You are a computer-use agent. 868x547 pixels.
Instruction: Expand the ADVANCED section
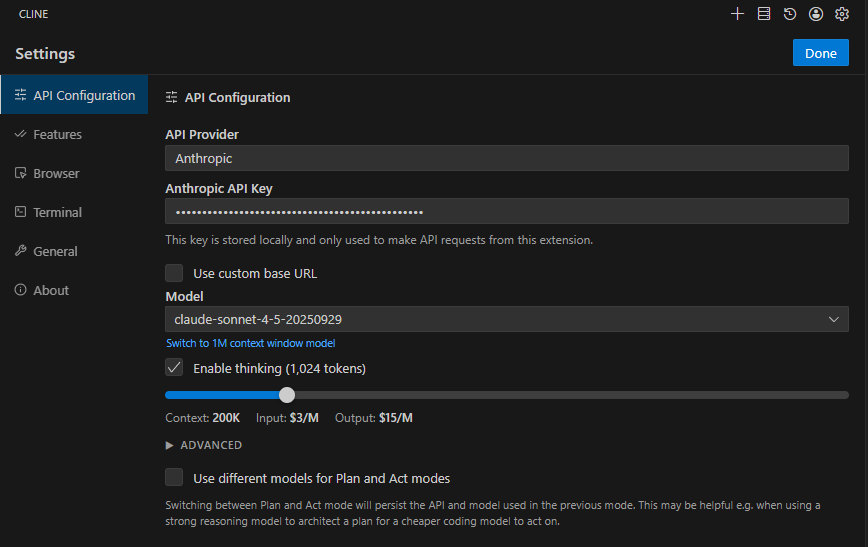point(204,445)
